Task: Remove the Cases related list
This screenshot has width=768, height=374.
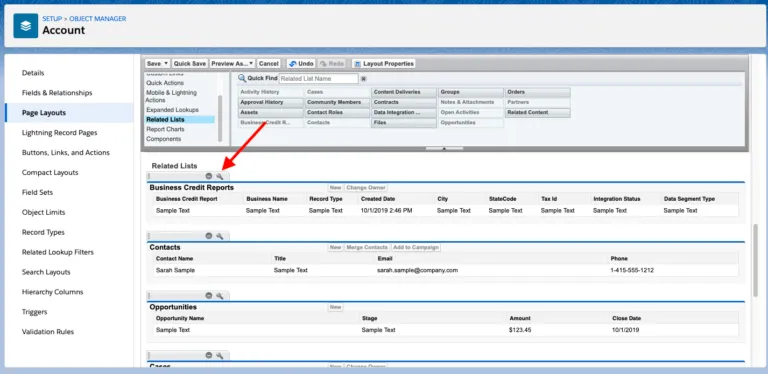Action: (209, 355)
